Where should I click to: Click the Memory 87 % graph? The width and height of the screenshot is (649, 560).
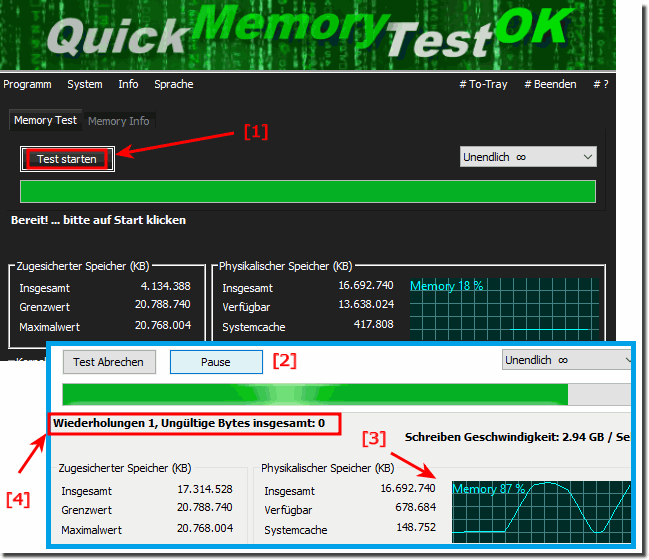pyautogui.click(x=541, y=512)
